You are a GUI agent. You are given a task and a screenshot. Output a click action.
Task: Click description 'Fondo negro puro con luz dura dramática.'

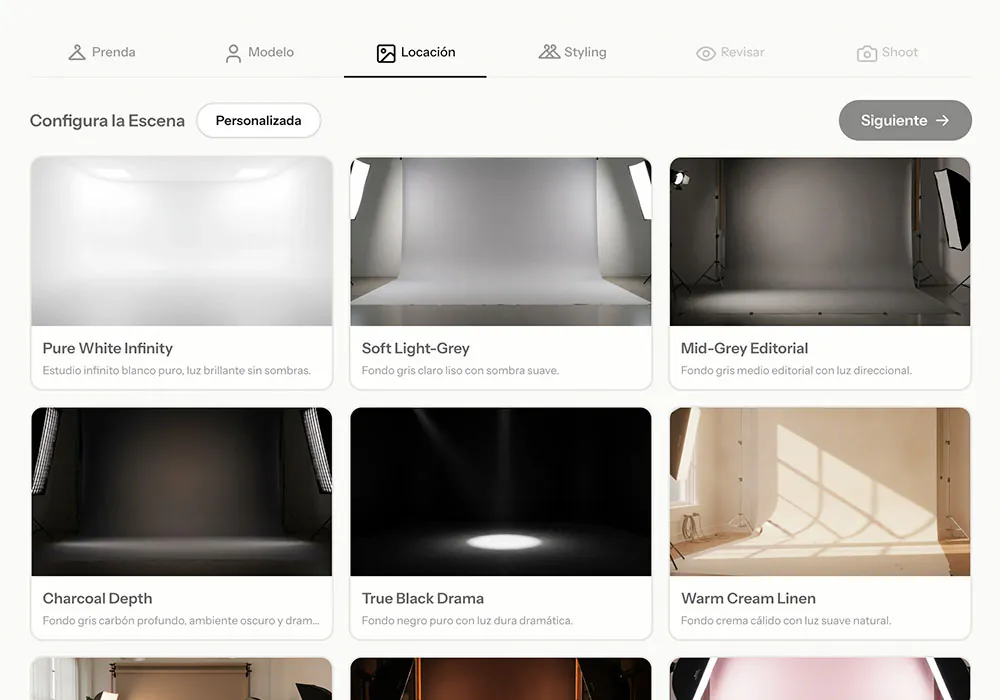point(467,620)
